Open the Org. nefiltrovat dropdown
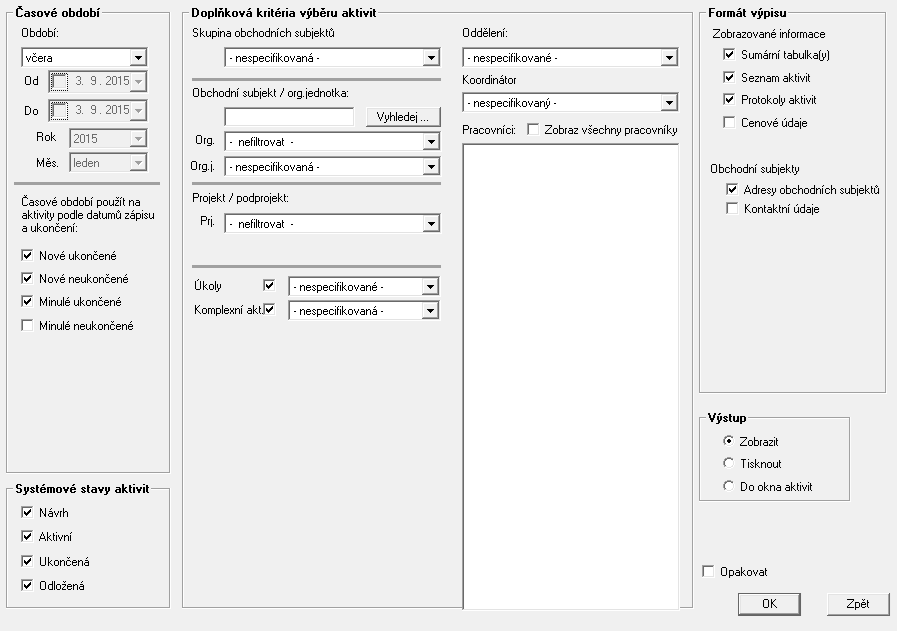This screenshot has height=631, width=897. [332, 142]
